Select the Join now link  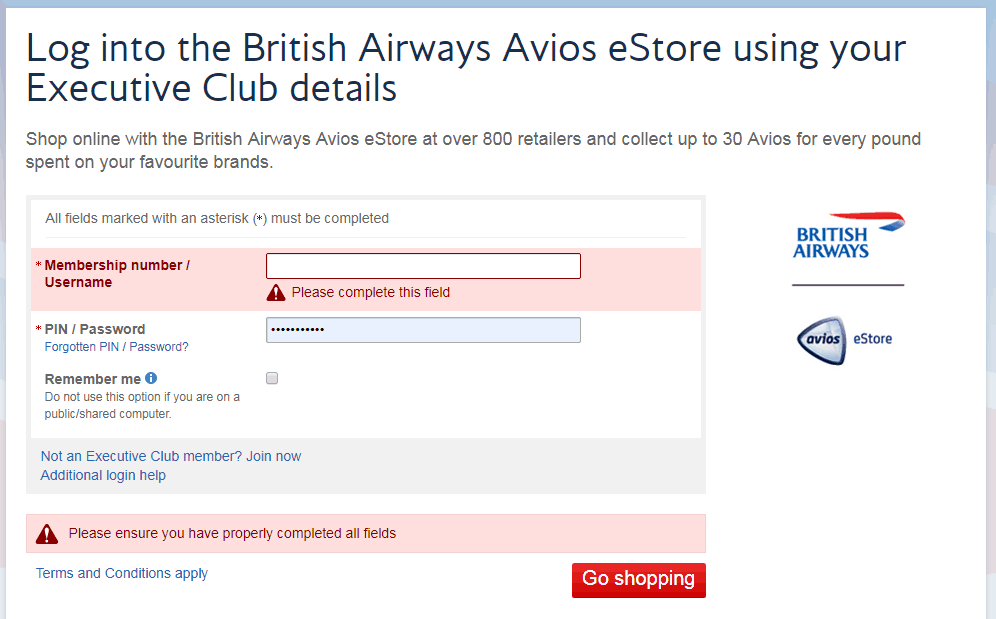click(x=273, y=455)
